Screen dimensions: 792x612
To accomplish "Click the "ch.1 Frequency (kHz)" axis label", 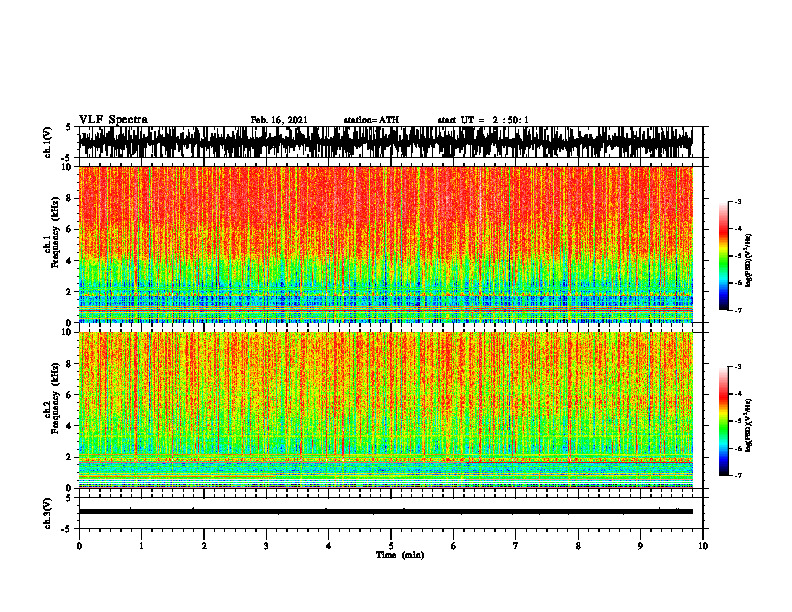I will click(51, 232).
